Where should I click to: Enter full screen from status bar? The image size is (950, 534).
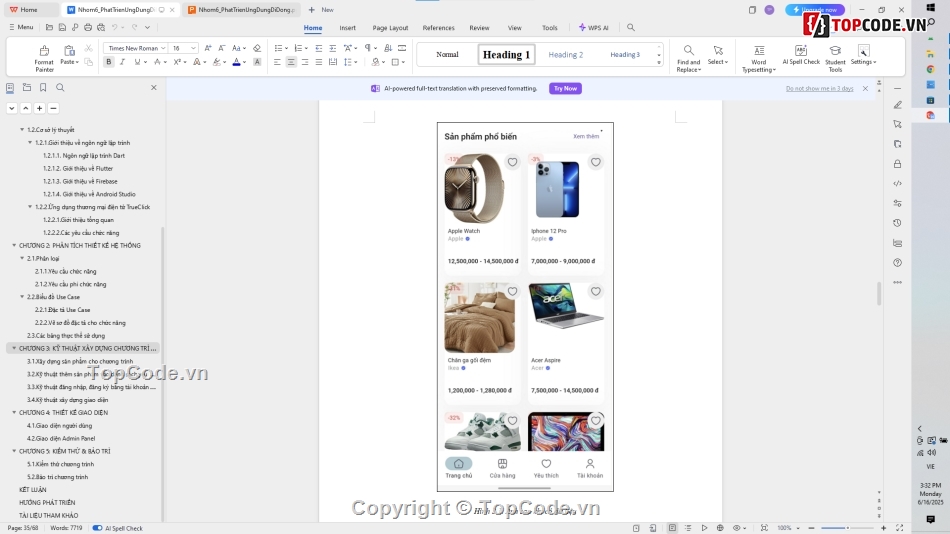click(900, 528)
